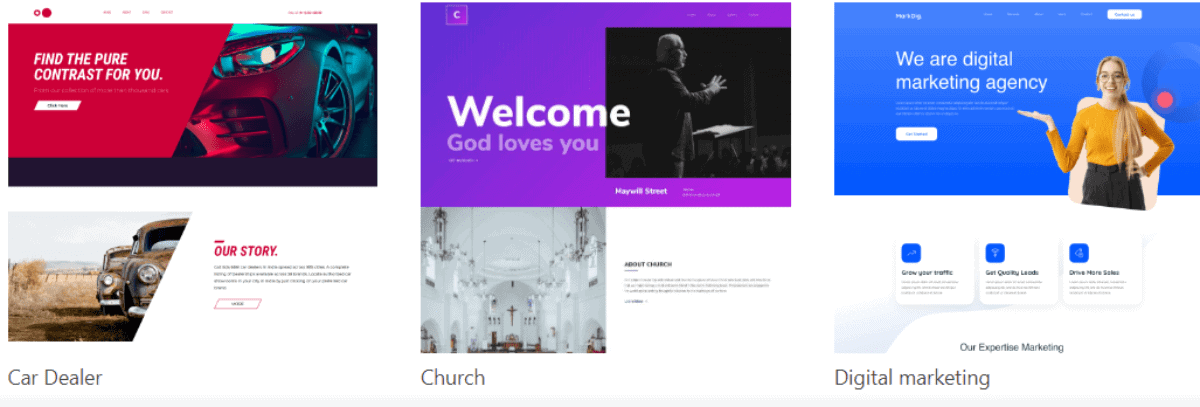Click the 'Get Started' button on blue hero
Screen dimensions: 1200x407
point(916,134)
